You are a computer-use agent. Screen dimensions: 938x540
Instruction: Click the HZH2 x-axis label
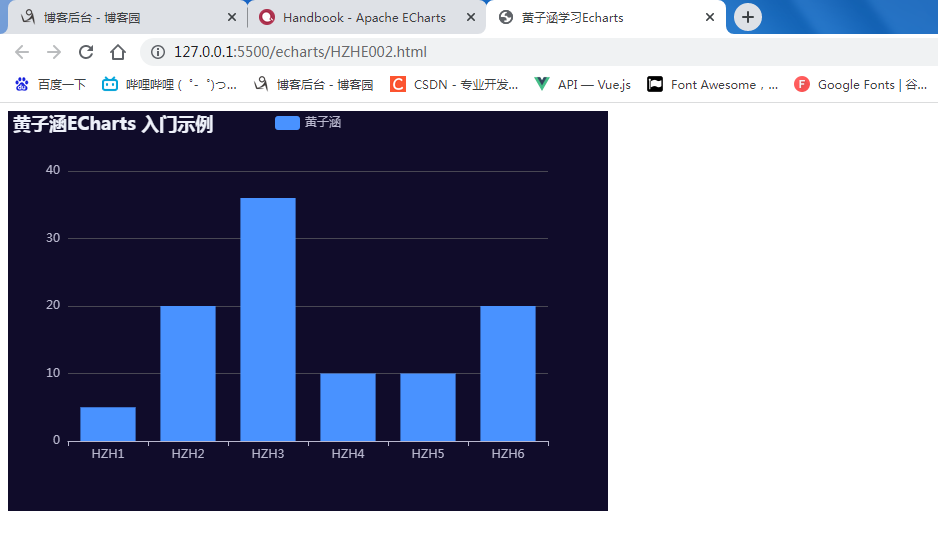pyautogui.click(x=188, y=454)
